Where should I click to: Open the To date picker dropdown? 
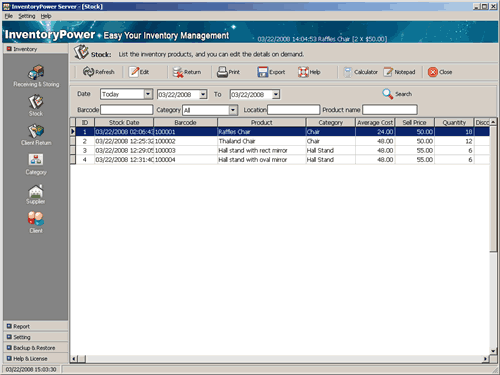coord(276,95)
